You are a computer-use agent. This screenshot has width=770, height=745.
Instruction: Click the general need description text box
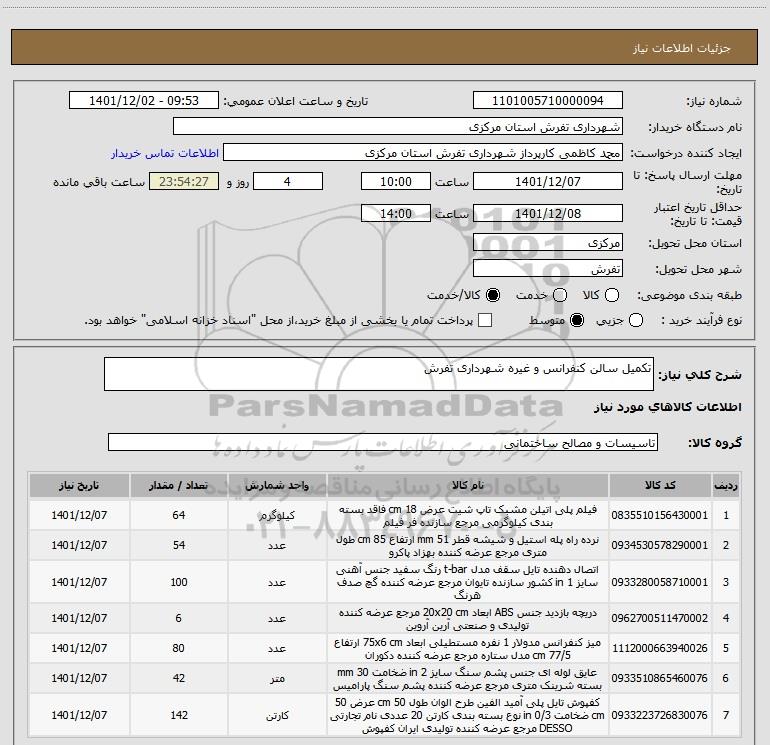point(379,374)
